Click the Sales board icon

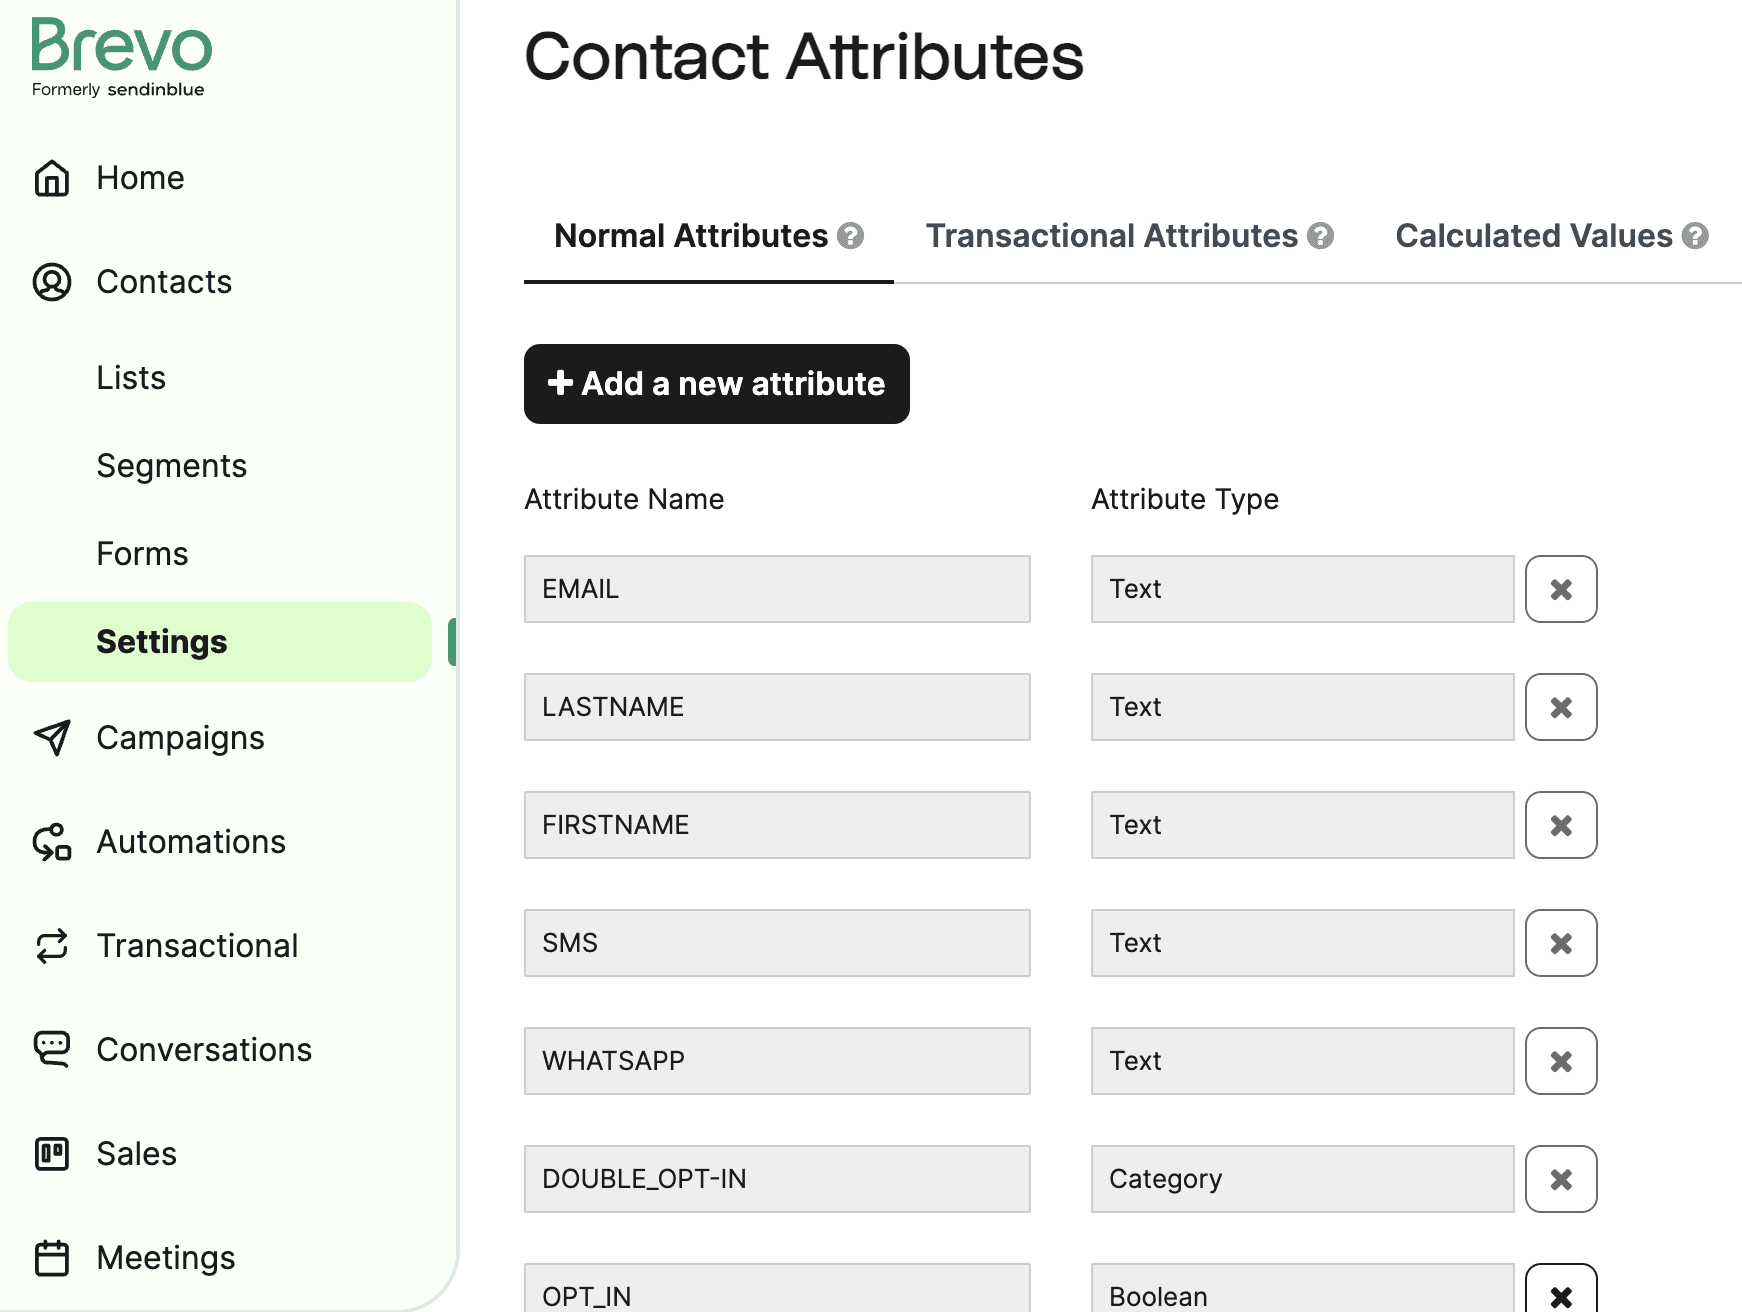click(52, 1154)
